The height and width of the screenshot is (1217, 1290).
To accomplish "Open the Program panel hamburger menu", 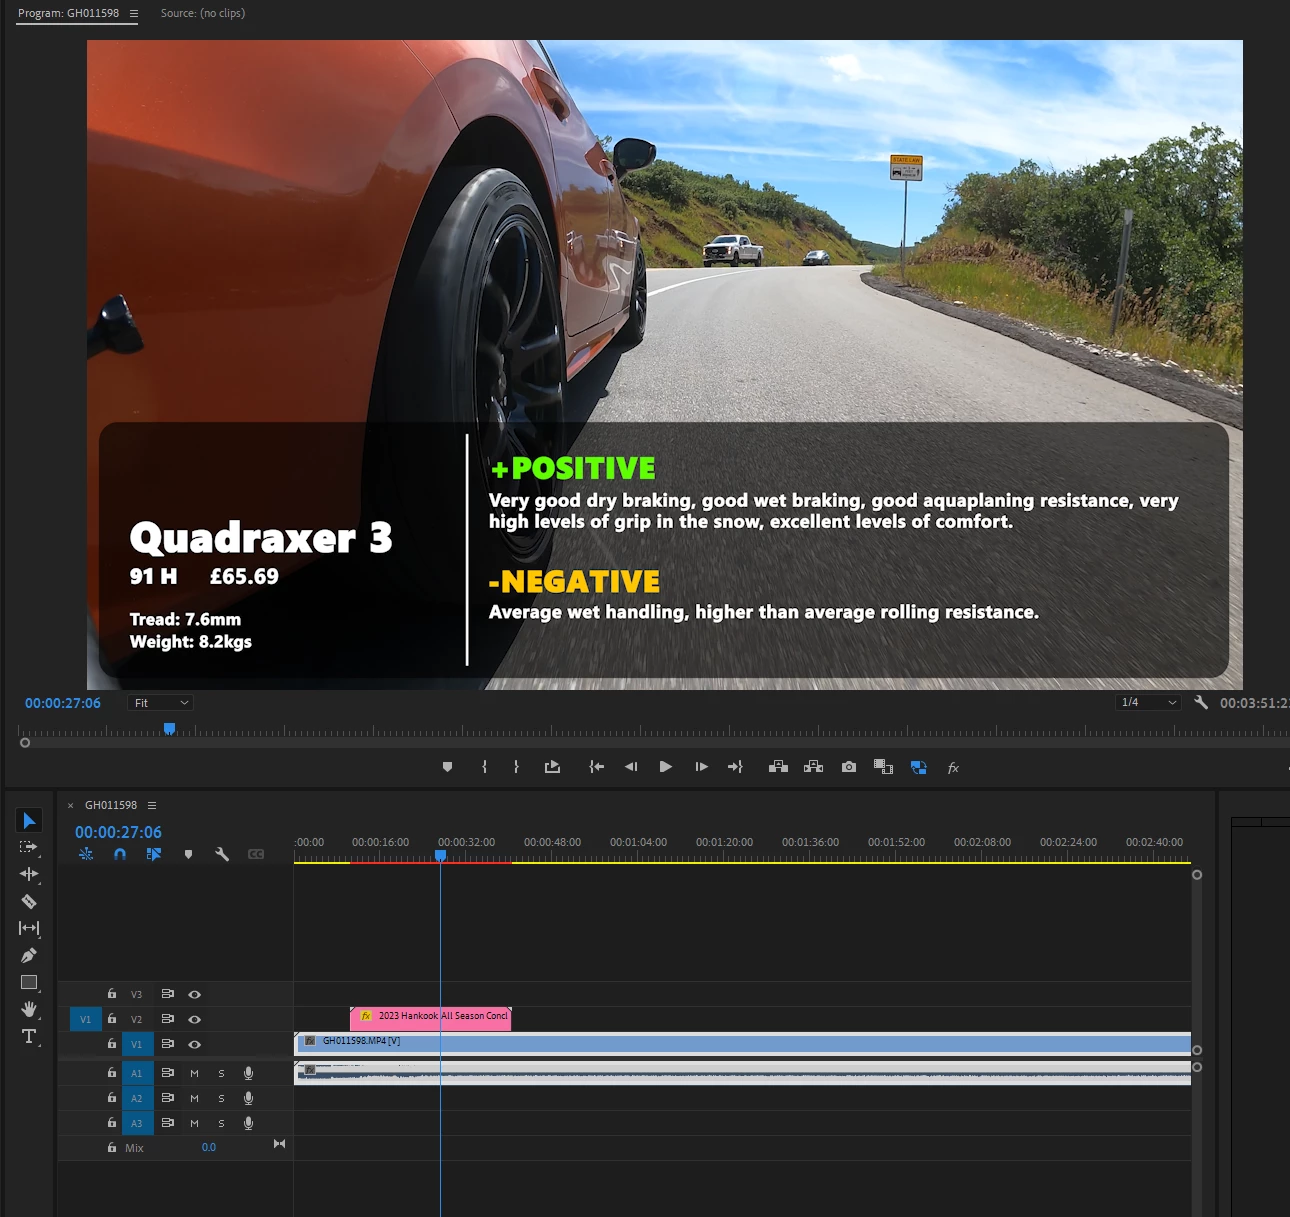I will (x=134, y=13).
